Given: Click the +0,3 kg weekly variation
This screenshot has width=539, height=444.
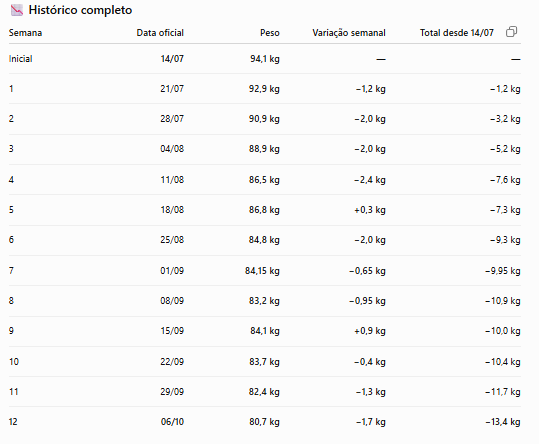Looking at the screenshot, I should 370,210.
